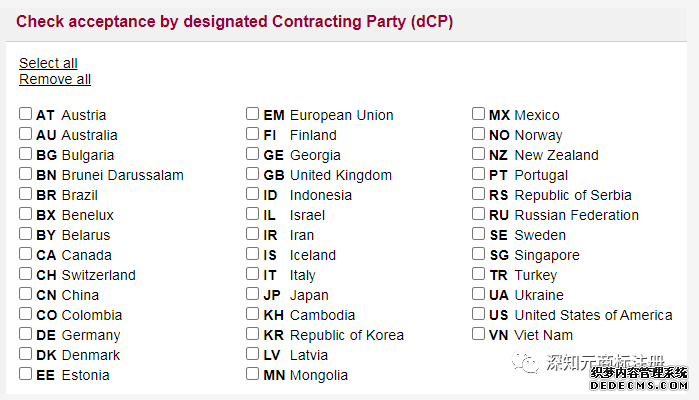Tick the GB United Kingdom checkbox

pos(252,174)
